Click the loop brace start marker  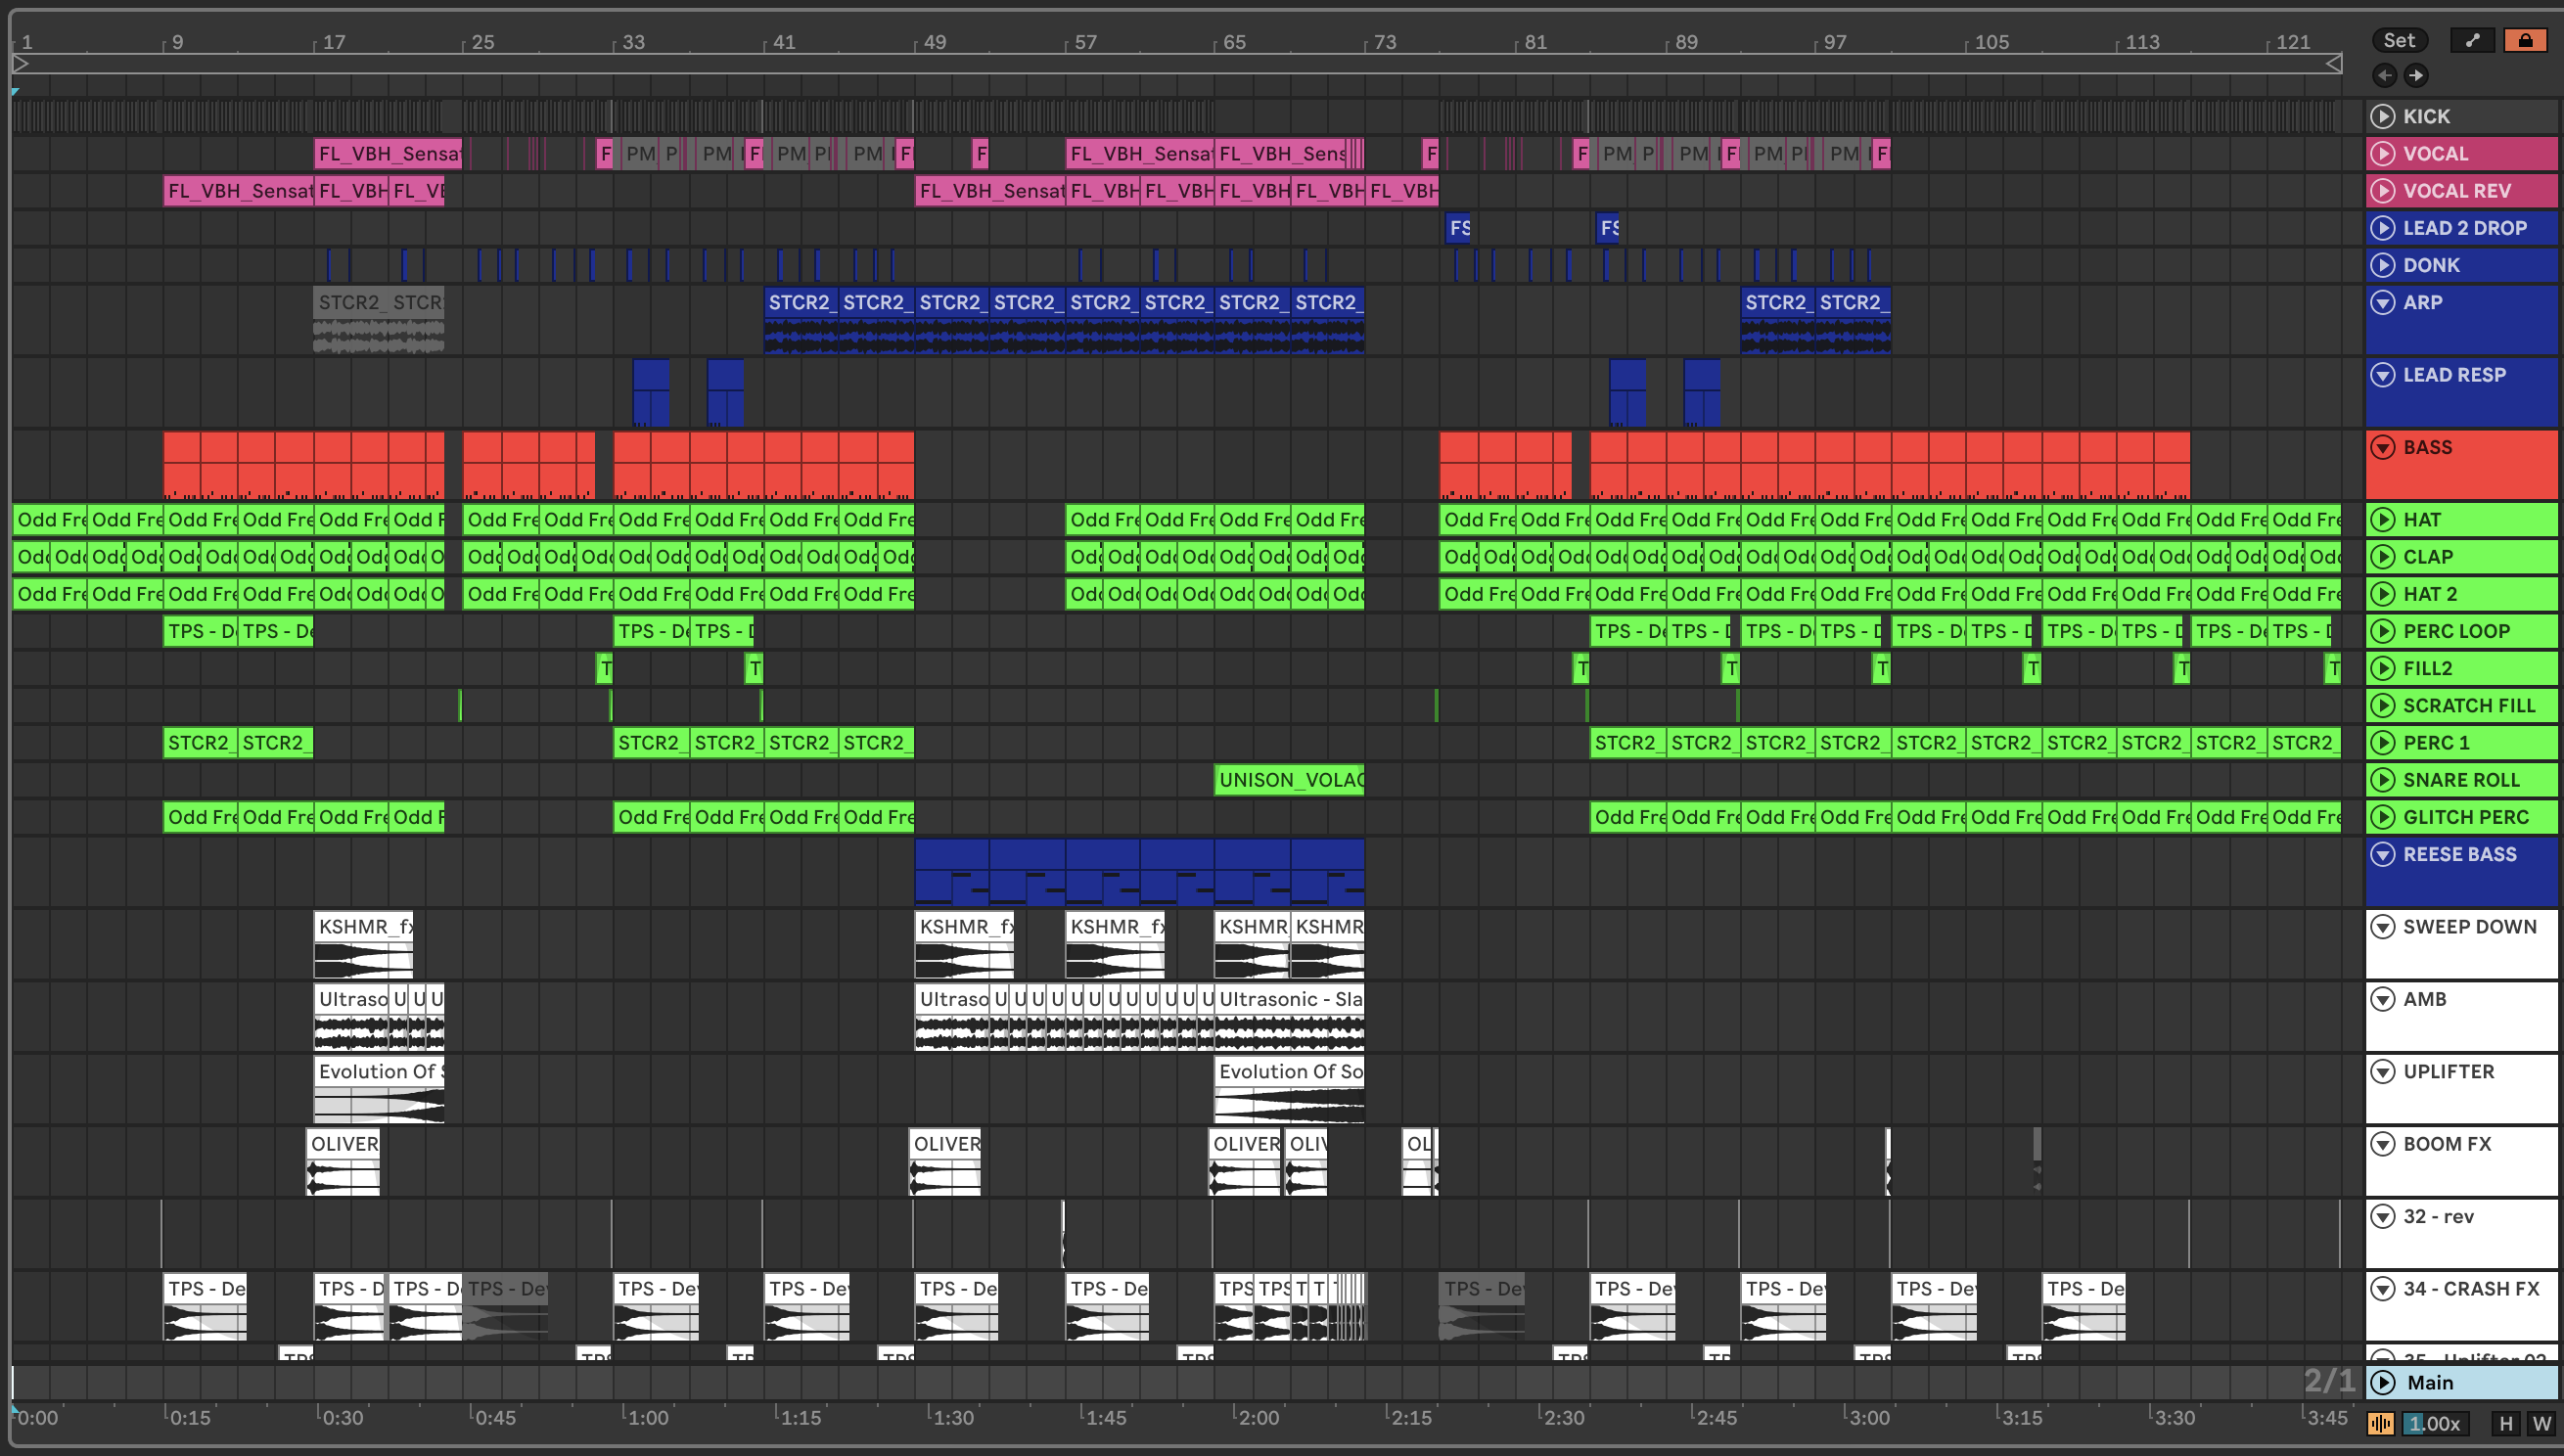[x=21, y=64]
